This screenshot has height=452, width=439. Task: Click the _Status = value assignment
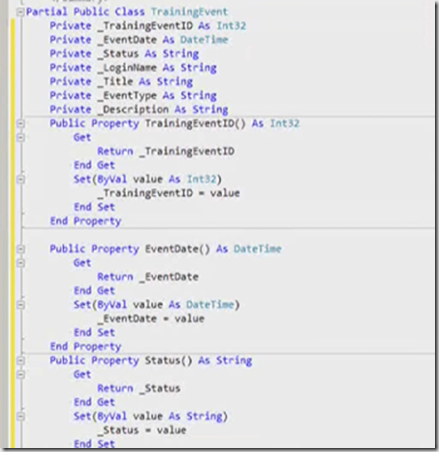(x=142, y=430)
